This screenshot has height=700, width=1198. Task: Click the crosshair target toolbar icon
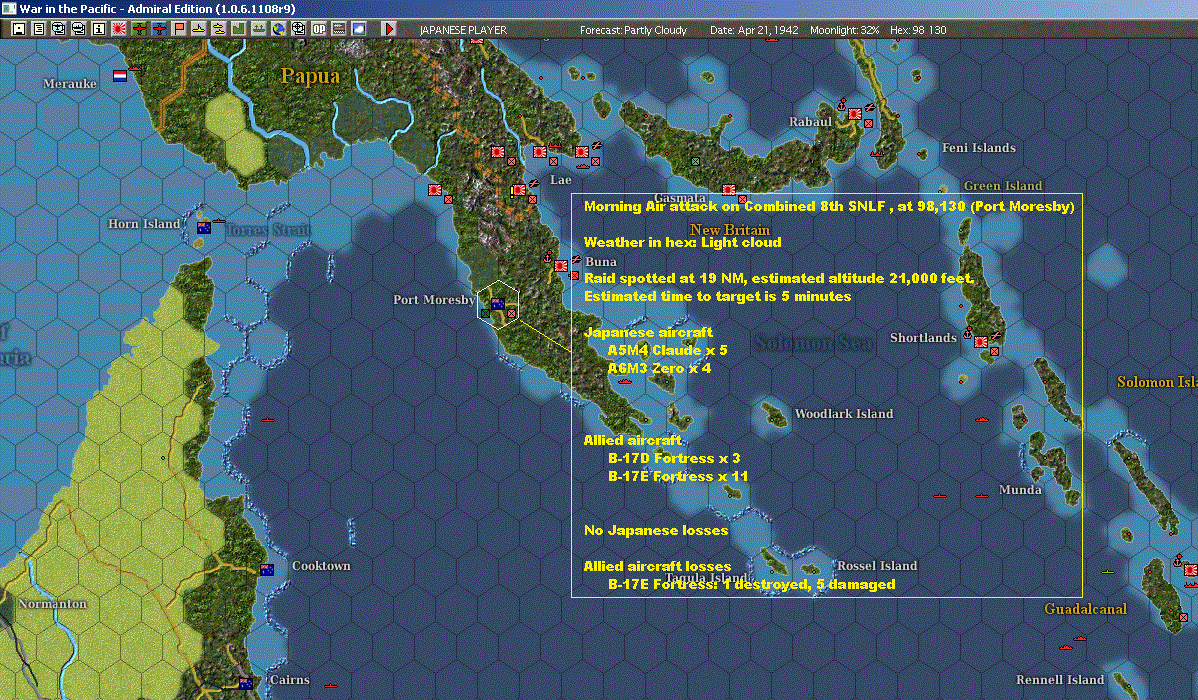pyautogui.click(x=299, y=29)
